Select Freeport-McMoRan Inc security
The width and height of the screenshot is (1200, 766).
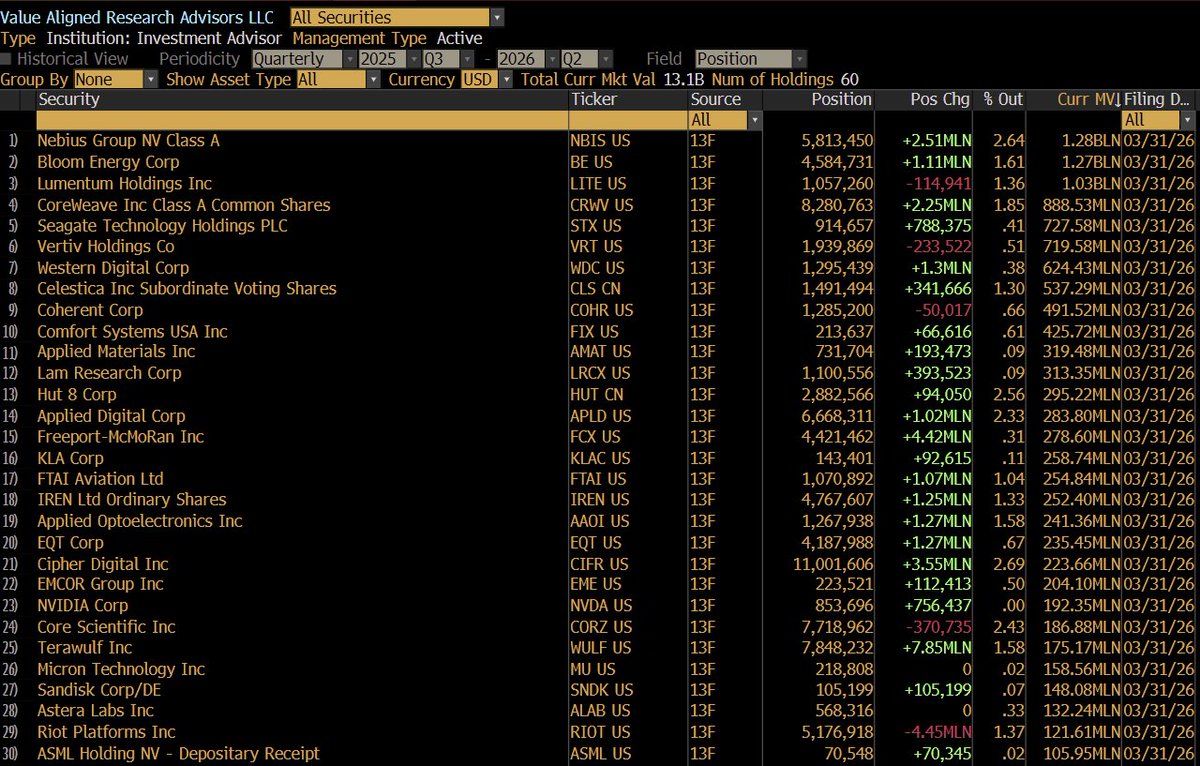pyautogui.click(x=120, y=436)
